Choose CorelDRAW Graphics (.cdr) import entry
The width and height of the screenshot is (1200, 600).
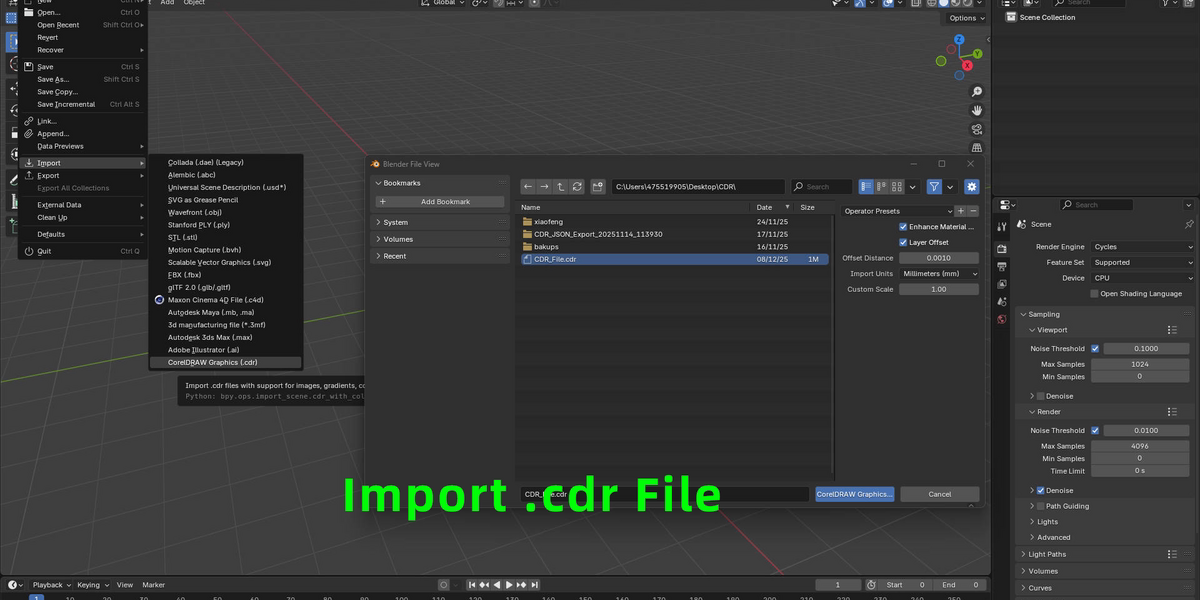212,362
